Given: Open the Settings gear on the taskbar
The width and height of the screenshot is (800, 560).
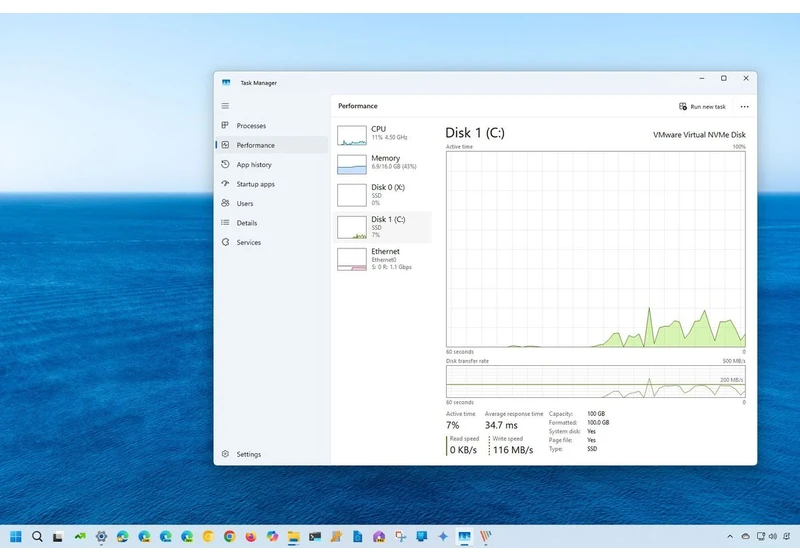Looking at the screenshot, I should coord(102,537).
